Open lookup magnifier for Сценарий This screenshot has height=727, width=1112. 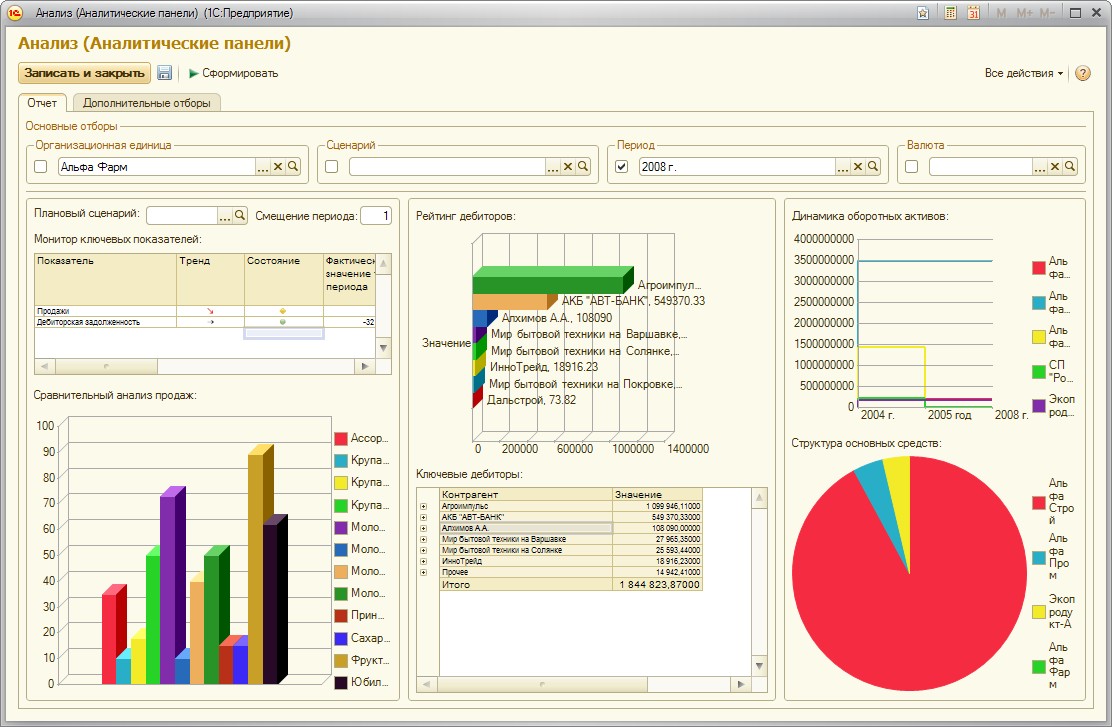coord(583,167)
